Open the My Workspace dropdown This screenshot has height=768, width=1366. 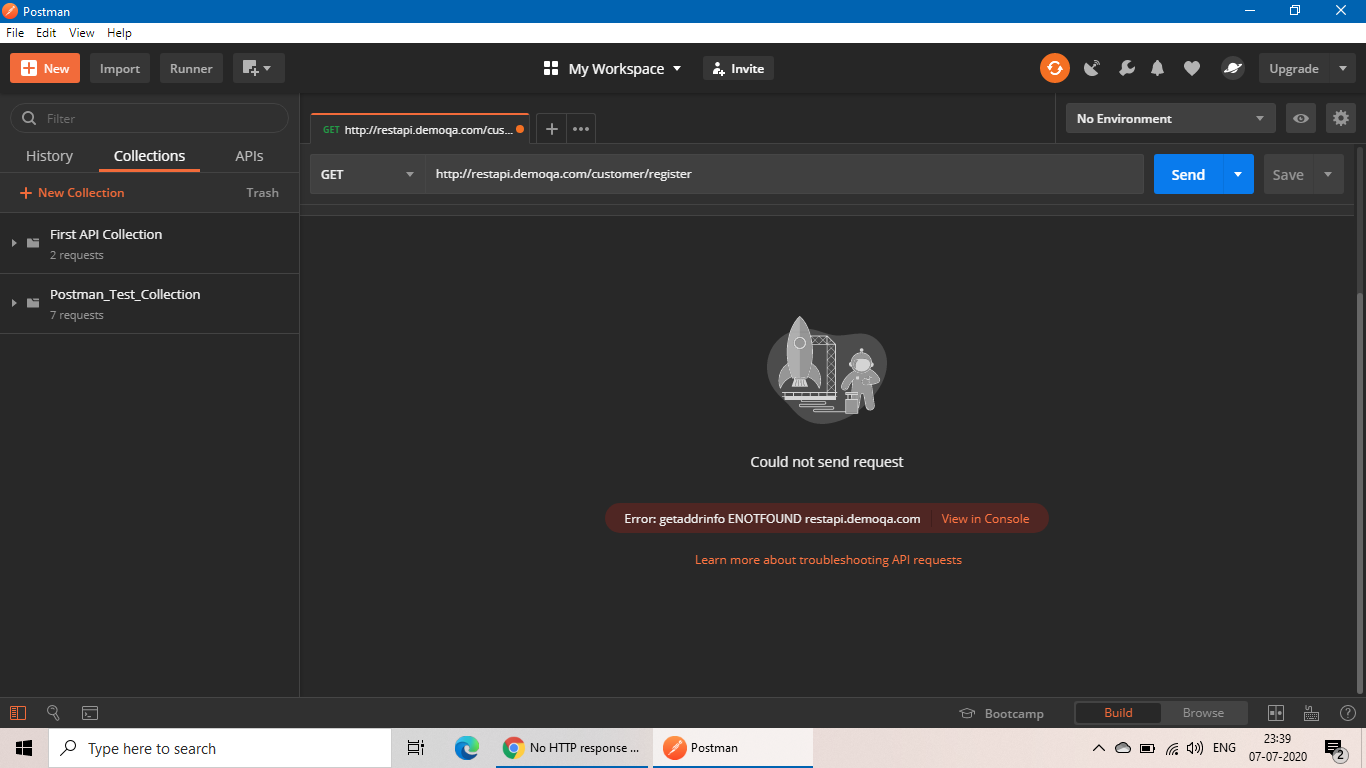click(x=611, y=68)
